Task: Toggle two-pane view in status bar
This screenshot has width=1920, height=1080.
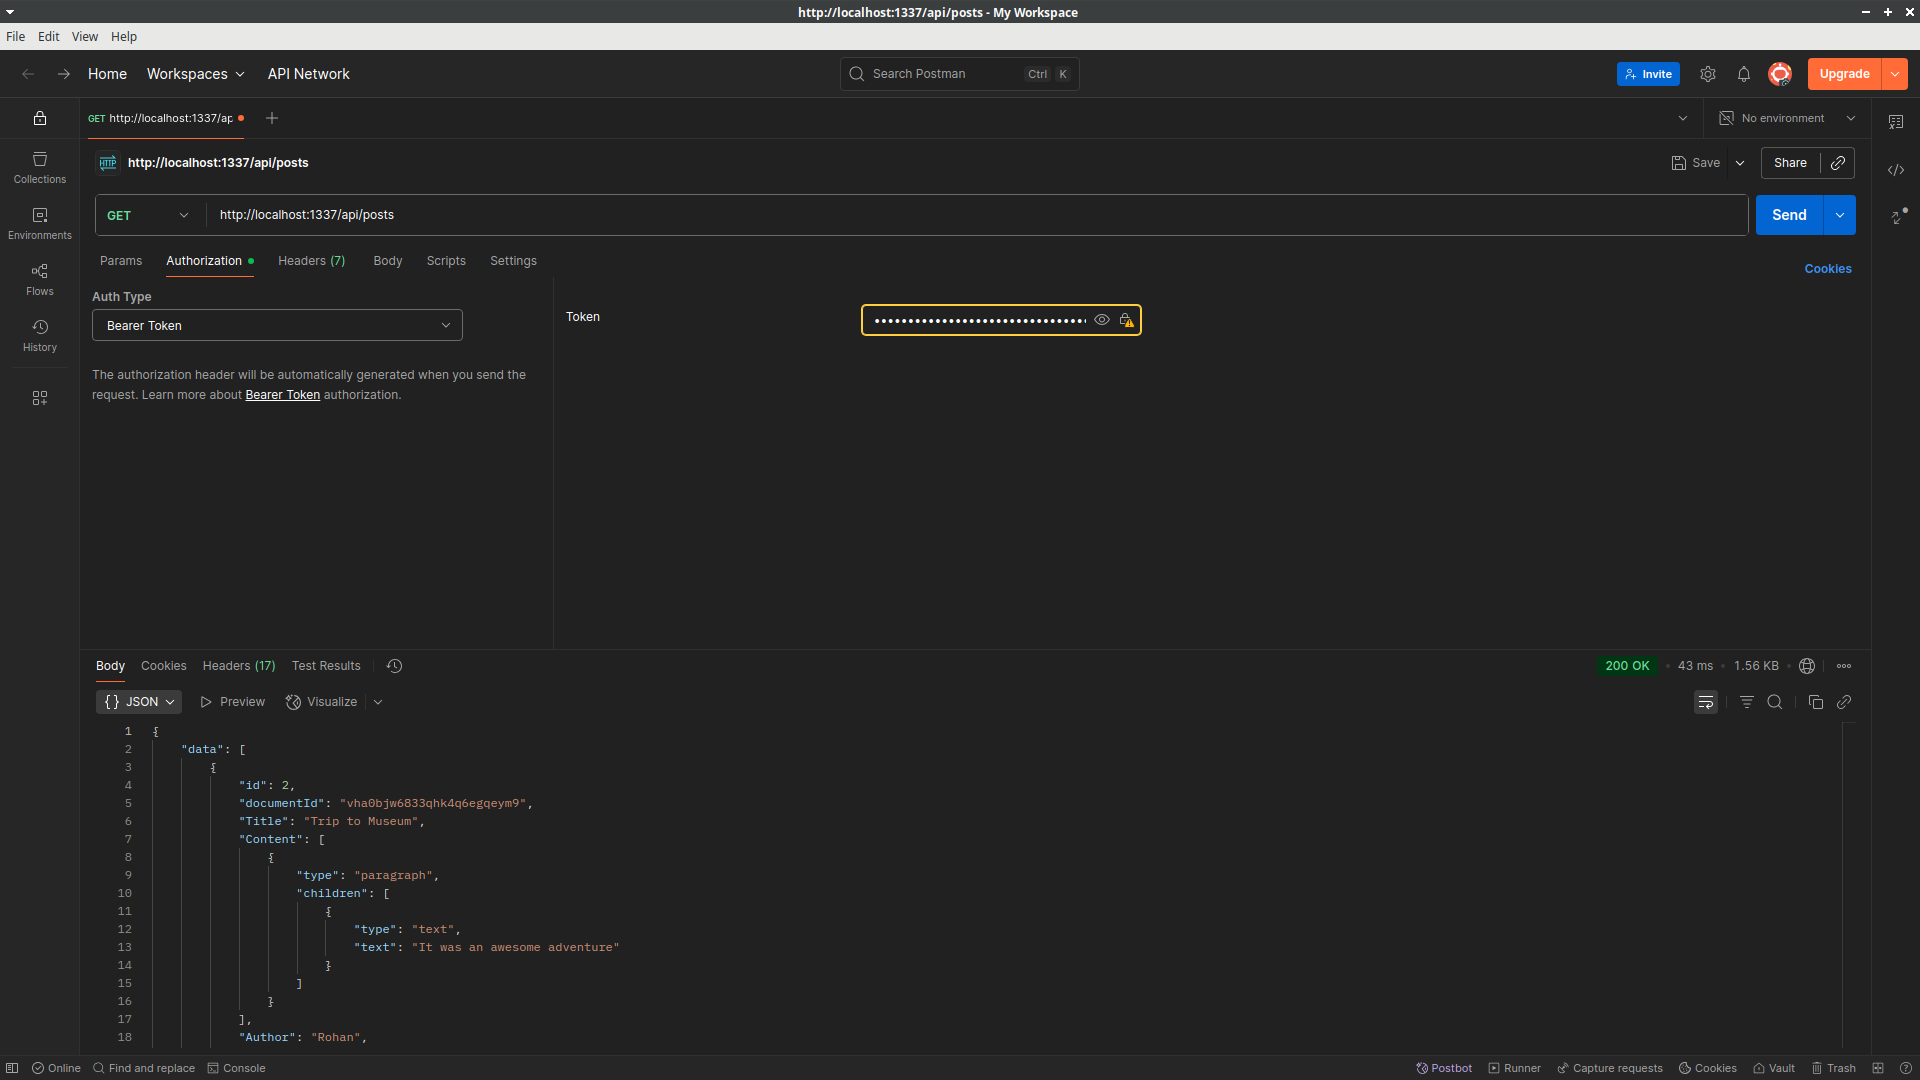Action: (x=1878, y=1068)
